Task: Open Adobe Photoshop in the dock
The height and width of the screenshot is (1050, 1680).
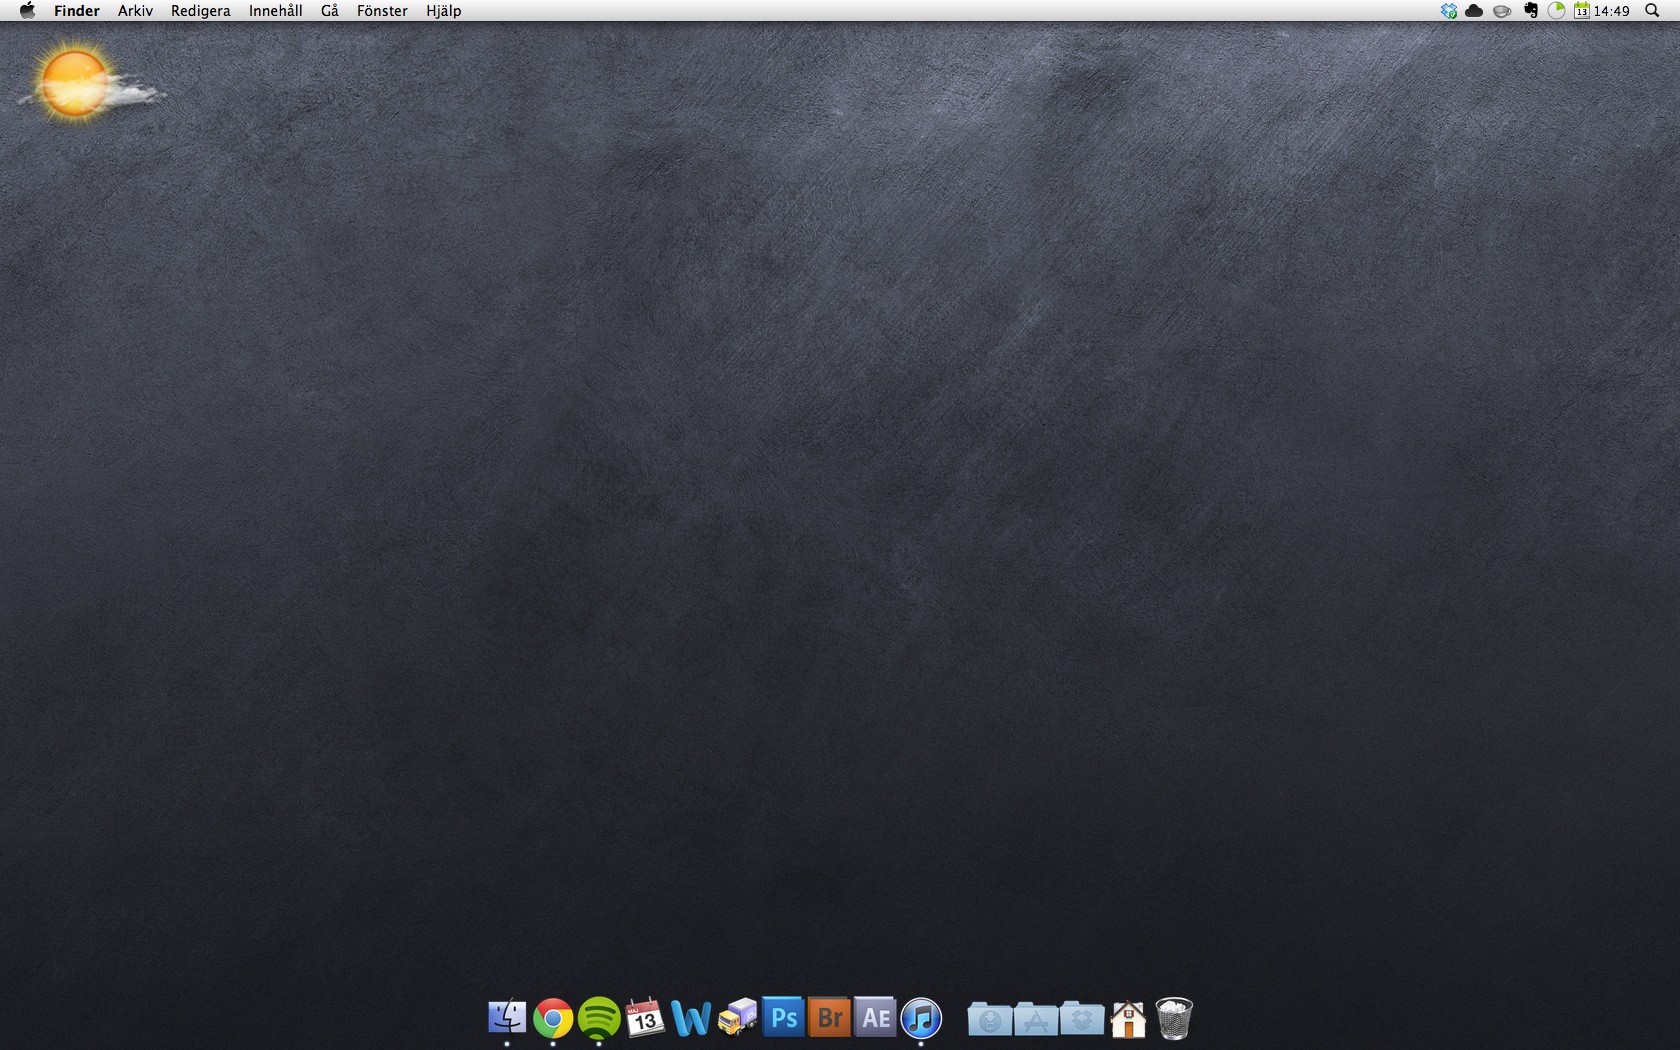Action: point(783,1018)
